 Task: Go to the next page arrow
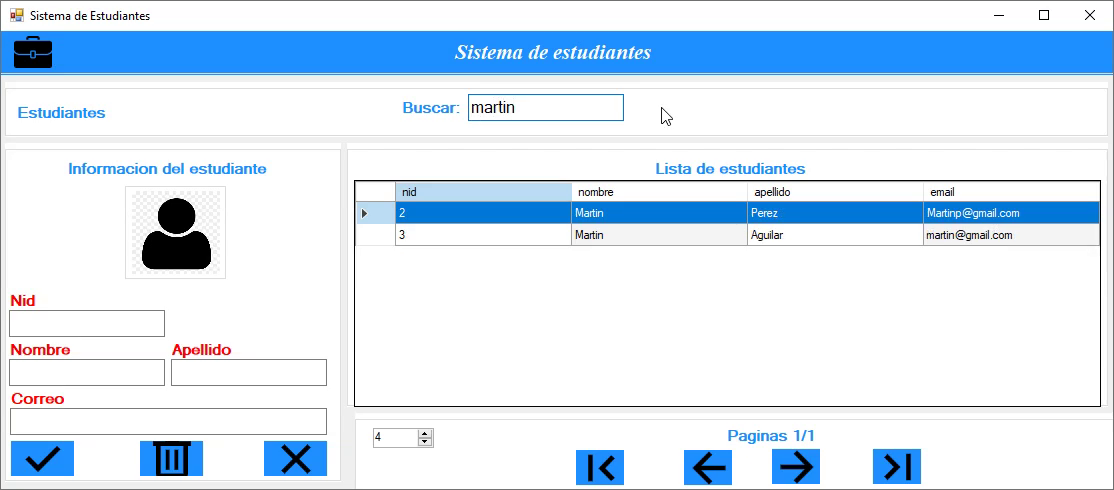point(796,467)
